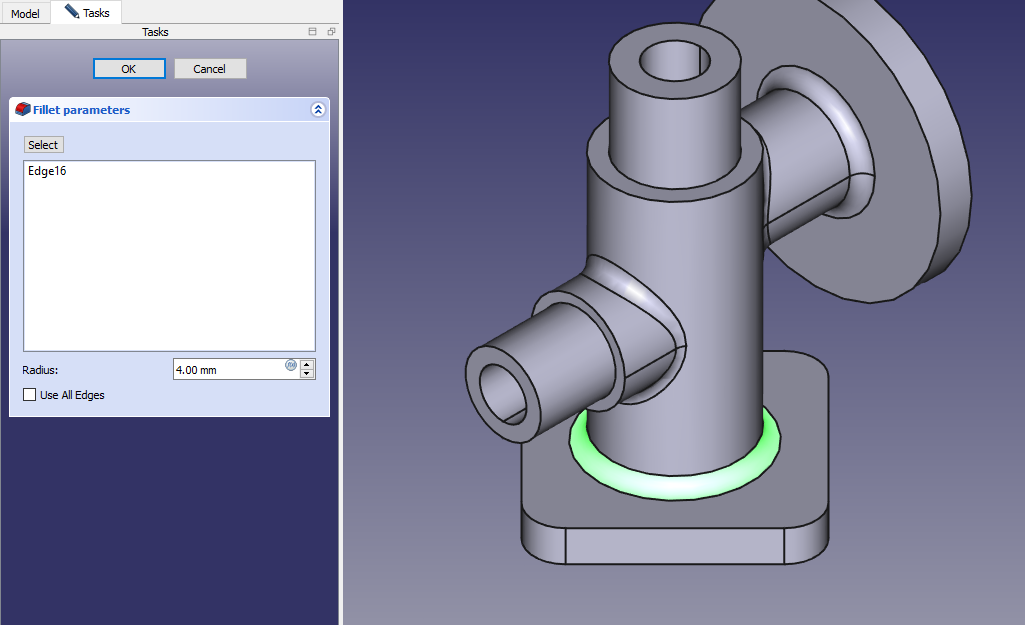Increase radius with the up arrow

pyautogui.click(x=307, y=364)
